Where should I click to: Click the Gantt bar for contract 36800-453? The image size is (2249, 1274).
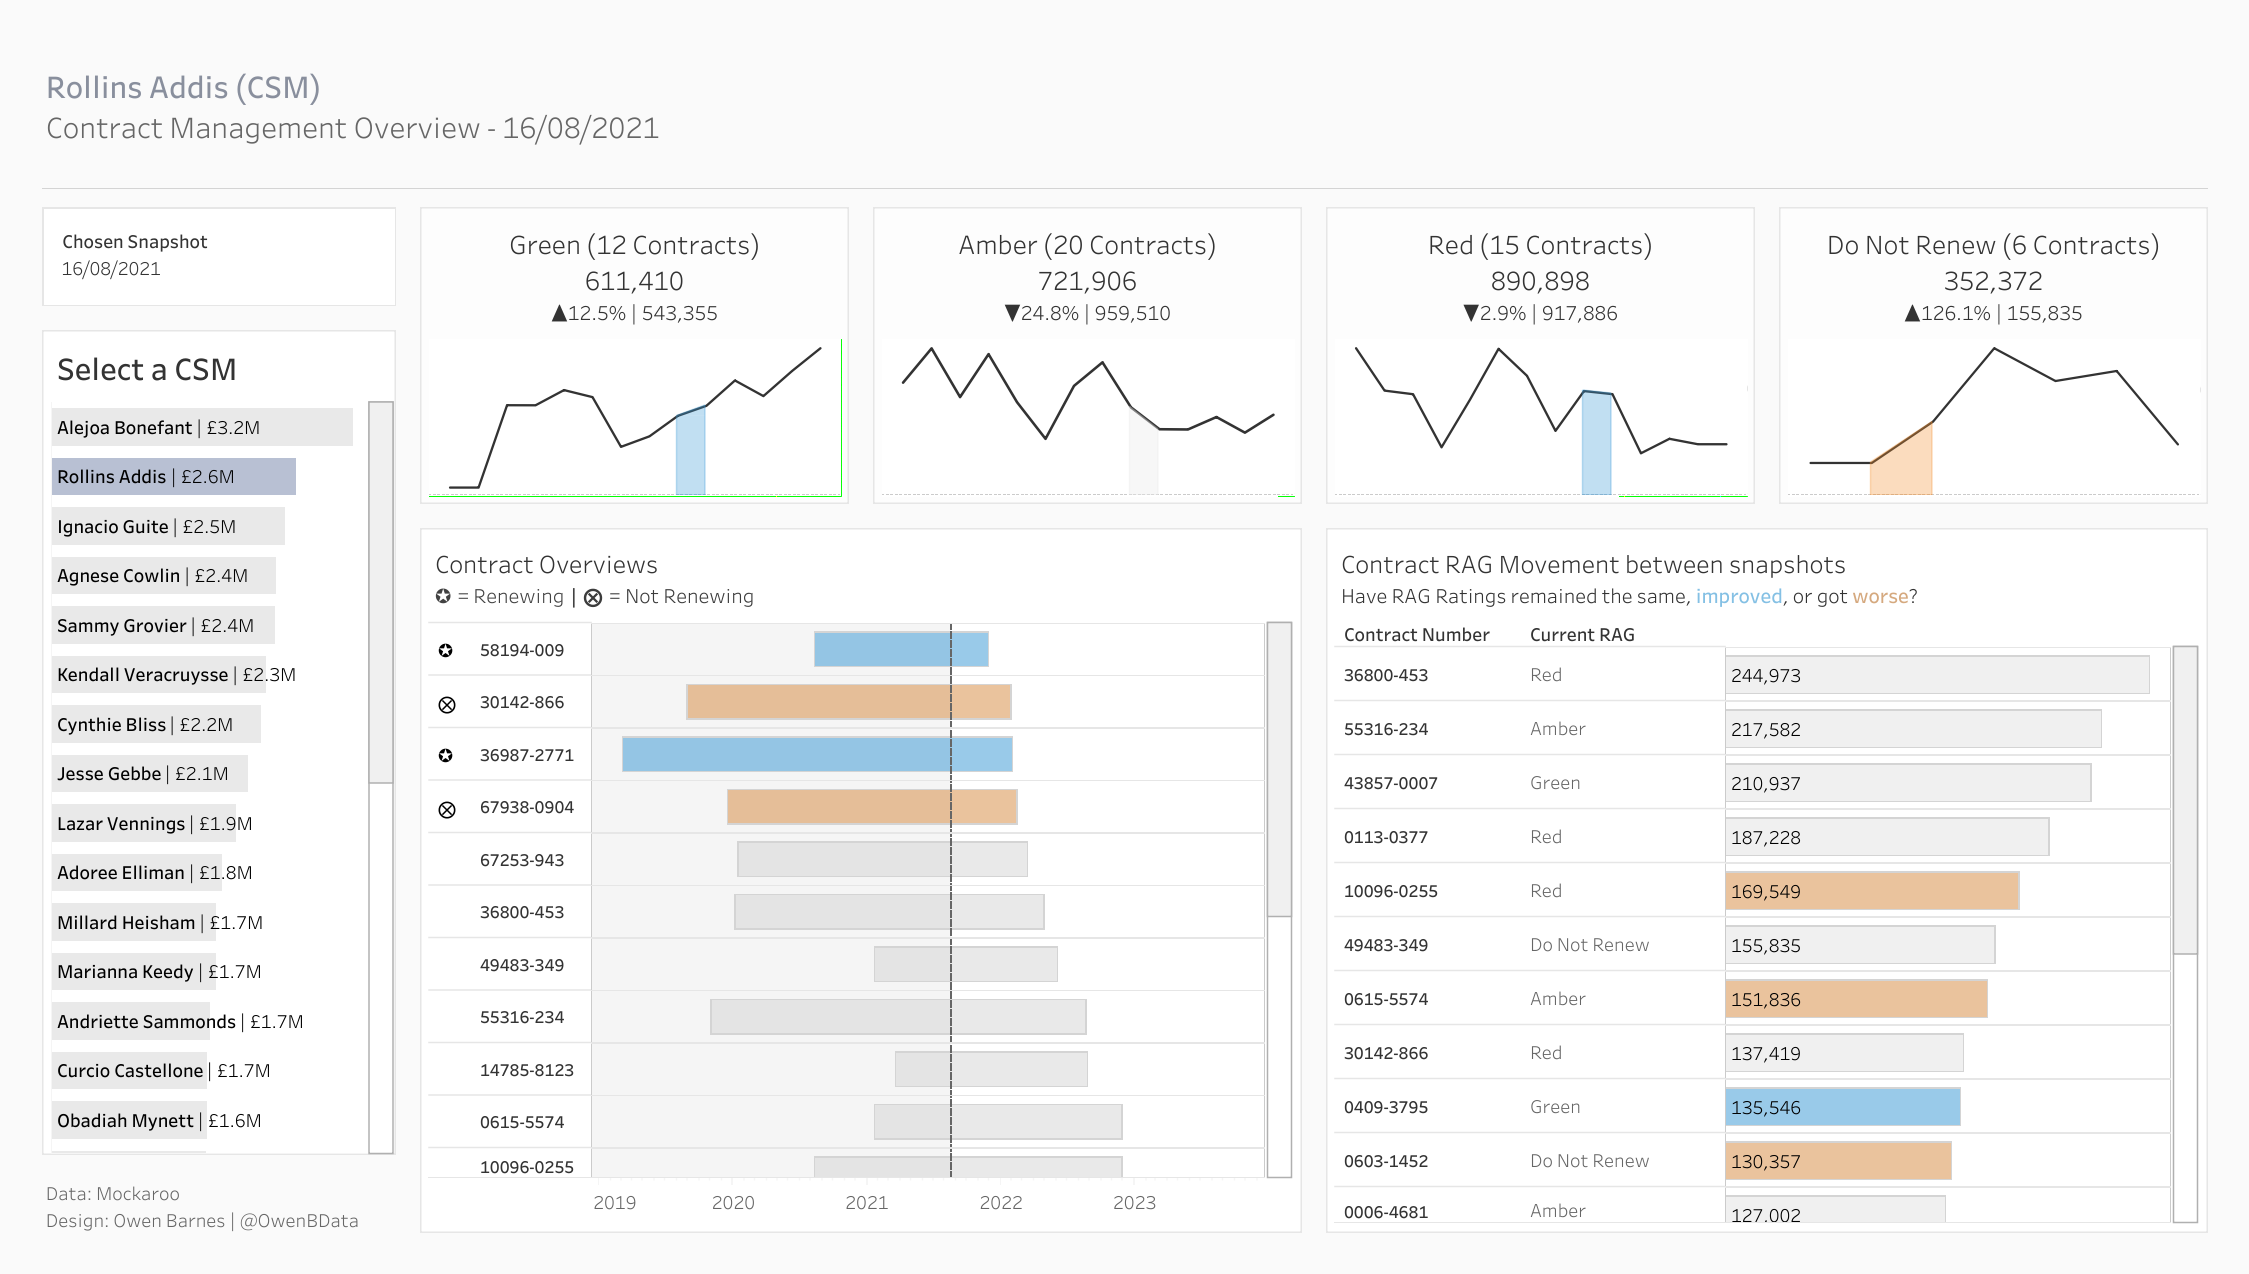(889, 912)
